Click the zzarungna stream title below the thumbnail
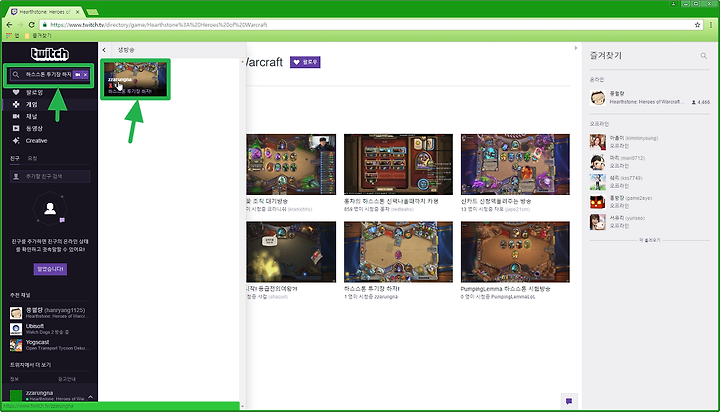Viewport: 720px width, 412px height. [x=372, y=288]
